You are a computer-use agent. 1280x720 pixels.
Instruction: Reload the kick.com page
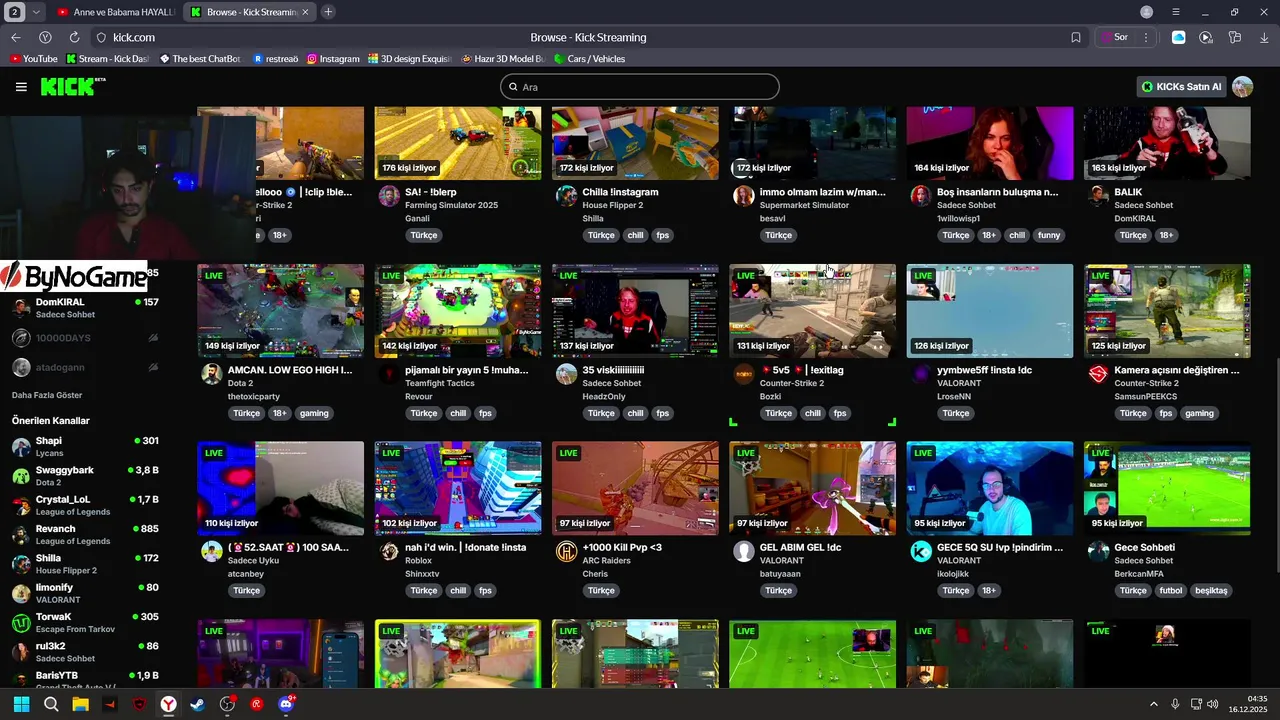[x=74, y=37]
